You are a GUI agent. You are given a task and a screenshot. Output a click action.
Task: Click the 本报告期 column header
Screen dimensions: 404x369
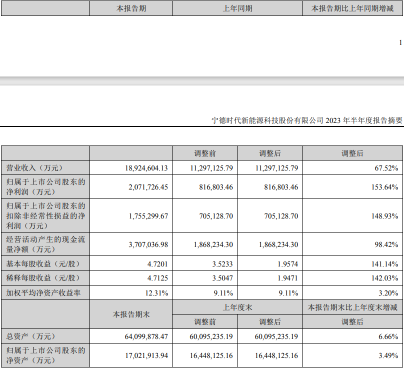131,8
